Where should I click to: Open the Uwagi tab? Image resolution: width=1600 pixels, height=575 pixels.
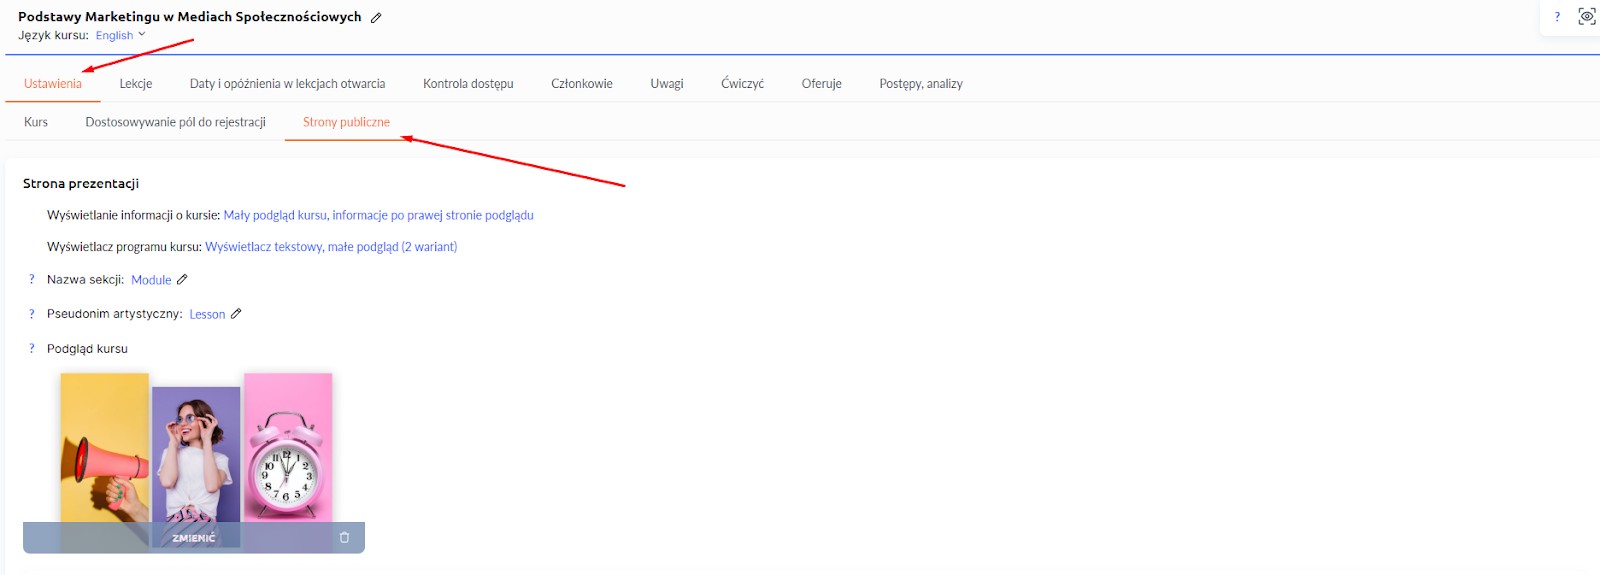point(667,84)
